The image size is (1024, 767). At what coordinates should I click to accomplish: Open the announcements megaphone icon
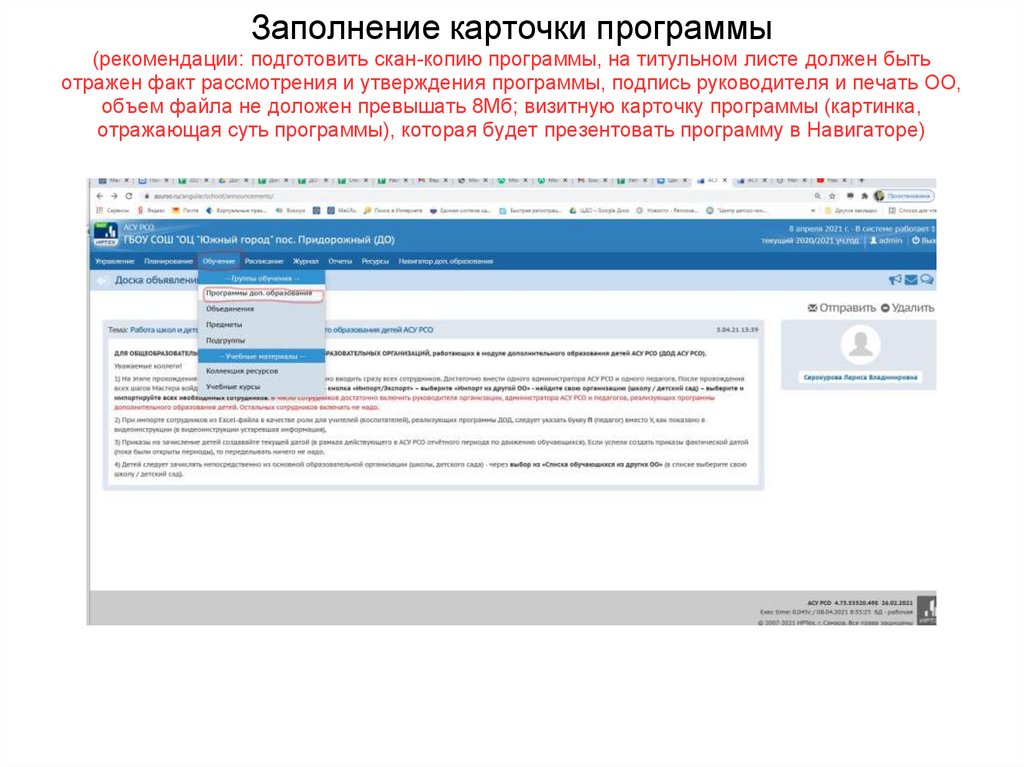pos(895,279)
